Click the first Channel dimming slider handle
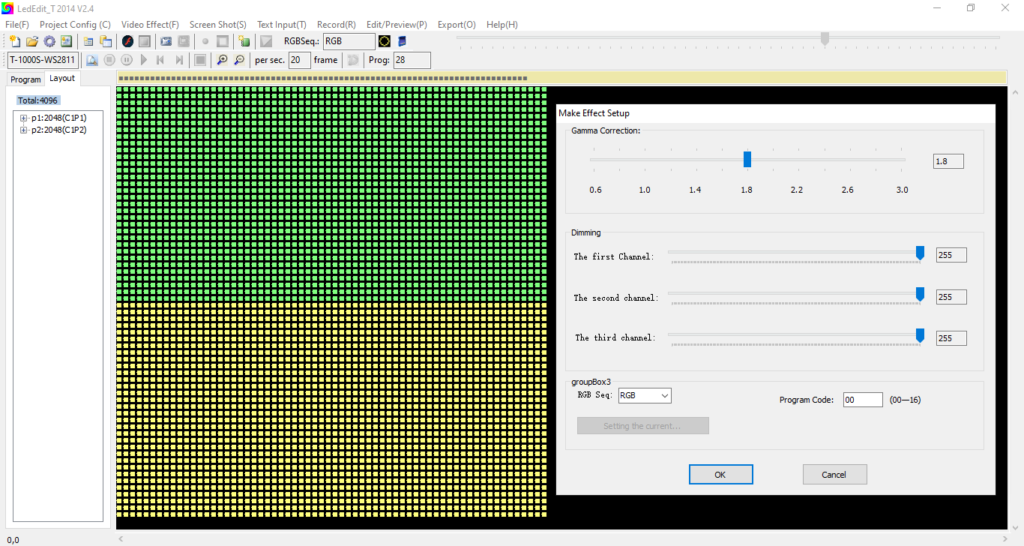The image size is (1024, 546). coord(920,253)
